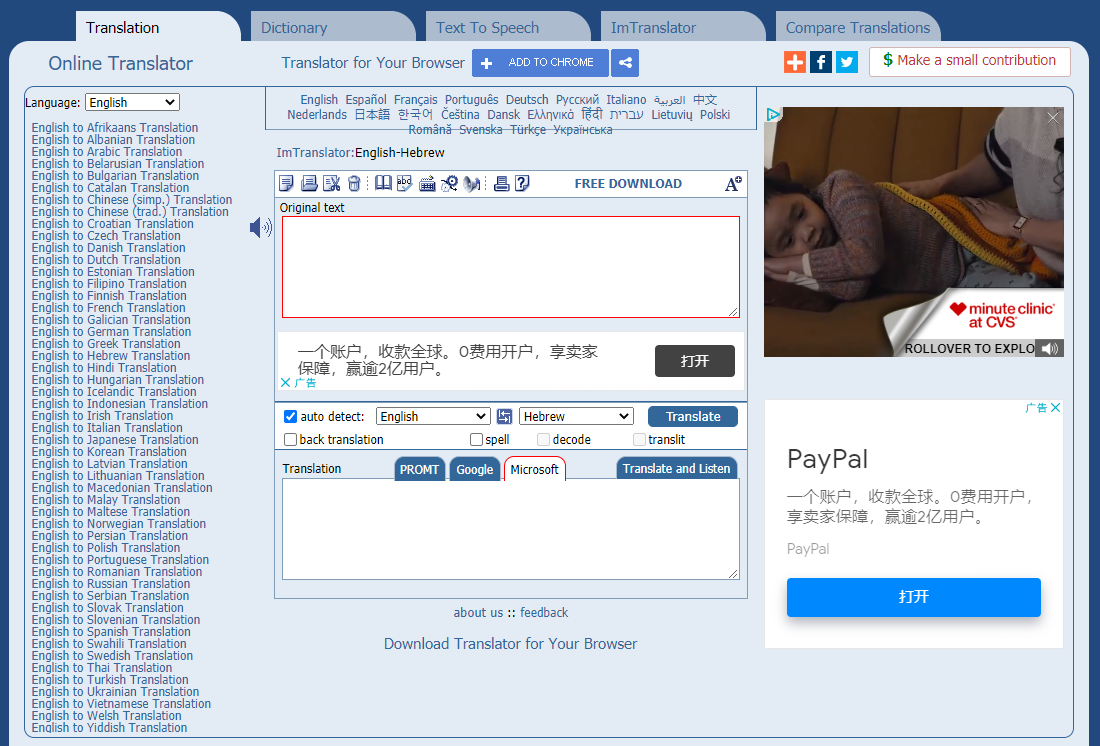Share on Twitter icon

coord(847,62)
